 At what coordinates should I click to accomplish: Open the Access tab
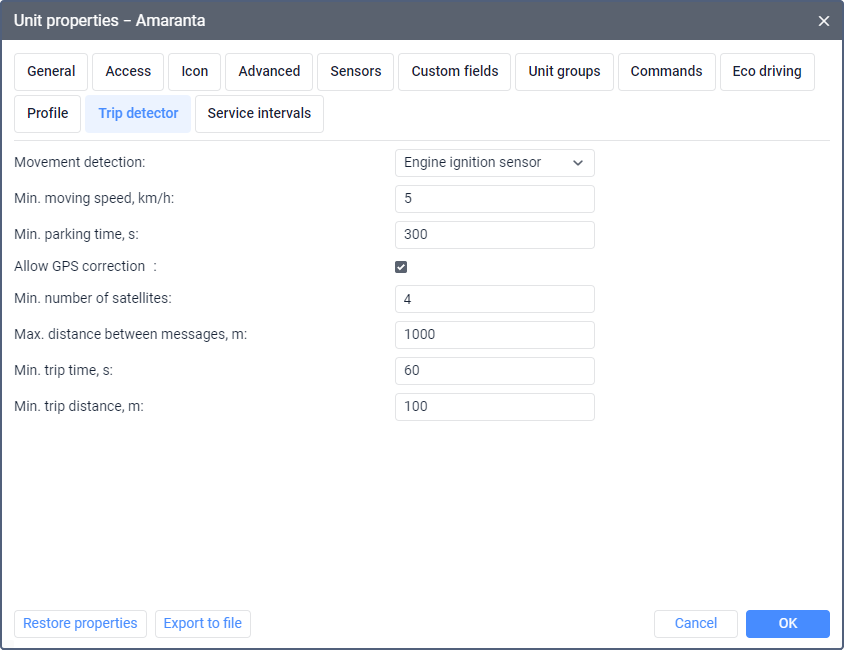tap(128, 72)
